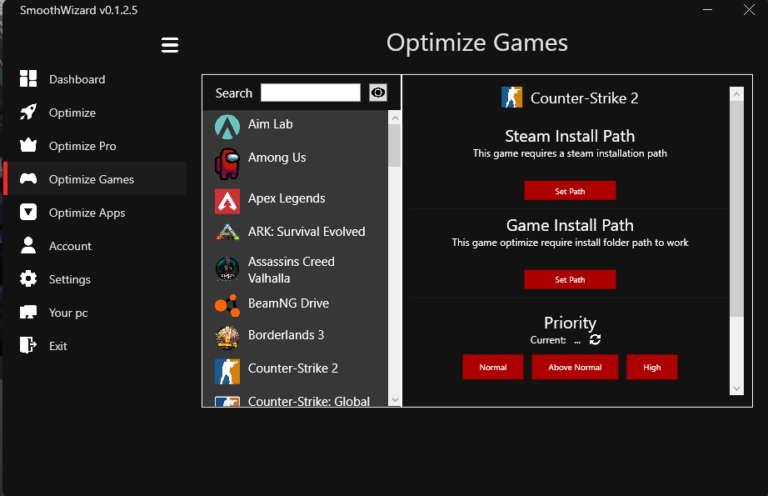768x496 pixels.
Task: Minimize the SmoothWizard window
Action: [707, 9]
